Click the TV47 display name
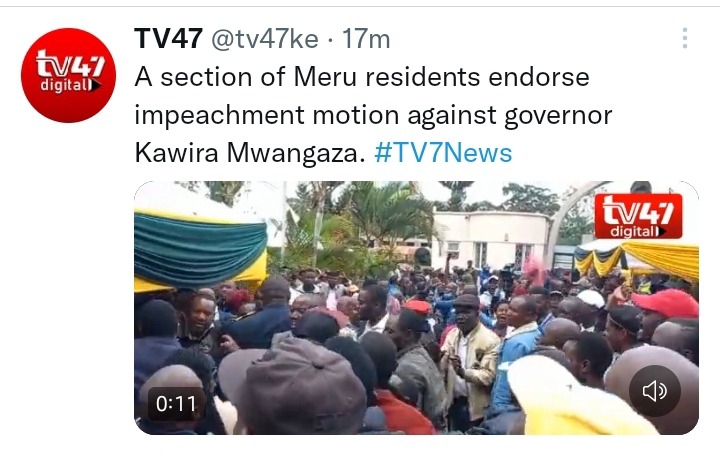720x456 pixels. coord(169,38)
